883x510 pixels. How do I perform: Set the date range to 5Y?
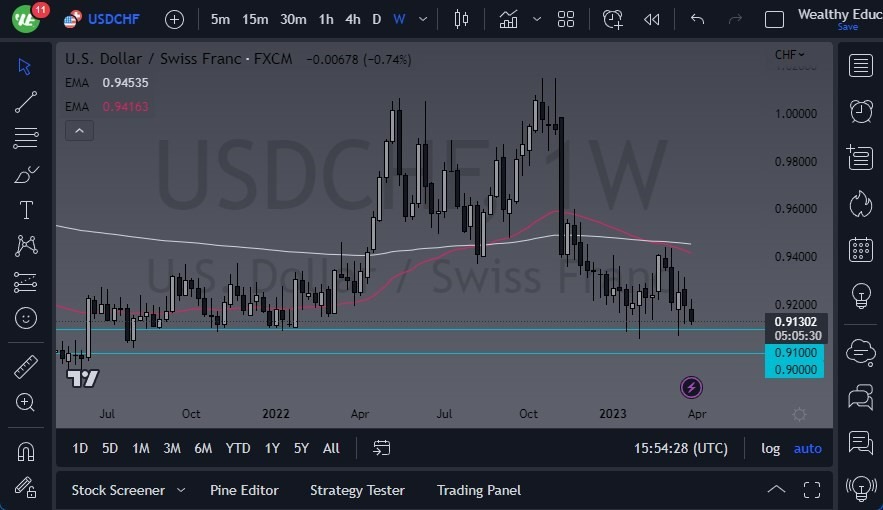(x=301, y=448)
